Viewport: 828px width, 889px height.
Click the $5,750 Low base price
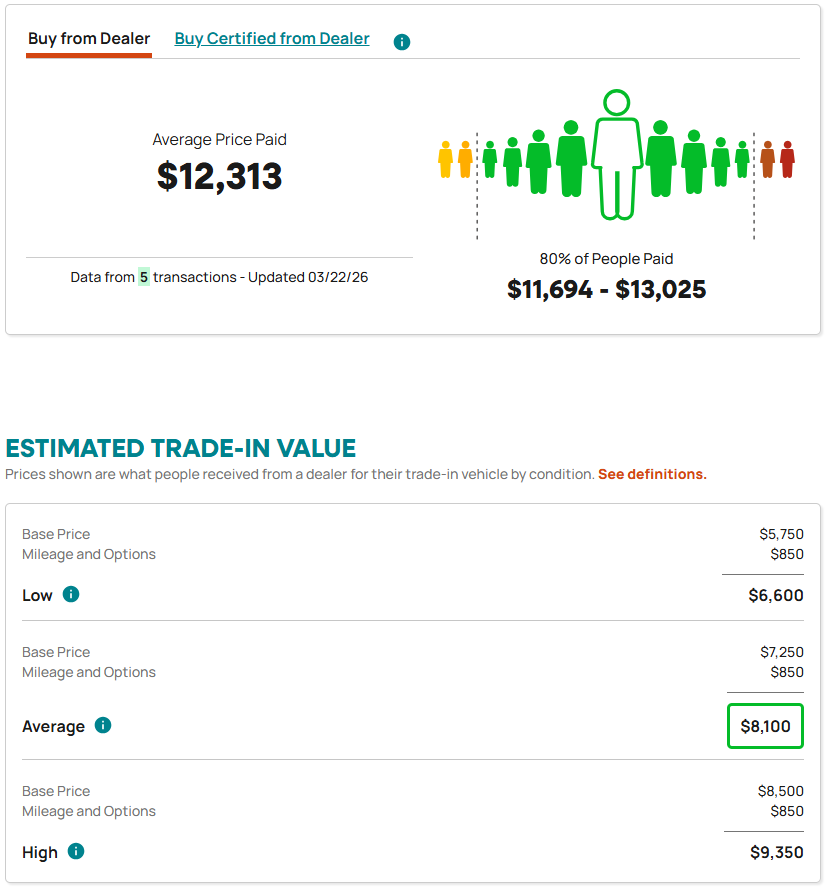pyautogui.click(x=781, y=534)
